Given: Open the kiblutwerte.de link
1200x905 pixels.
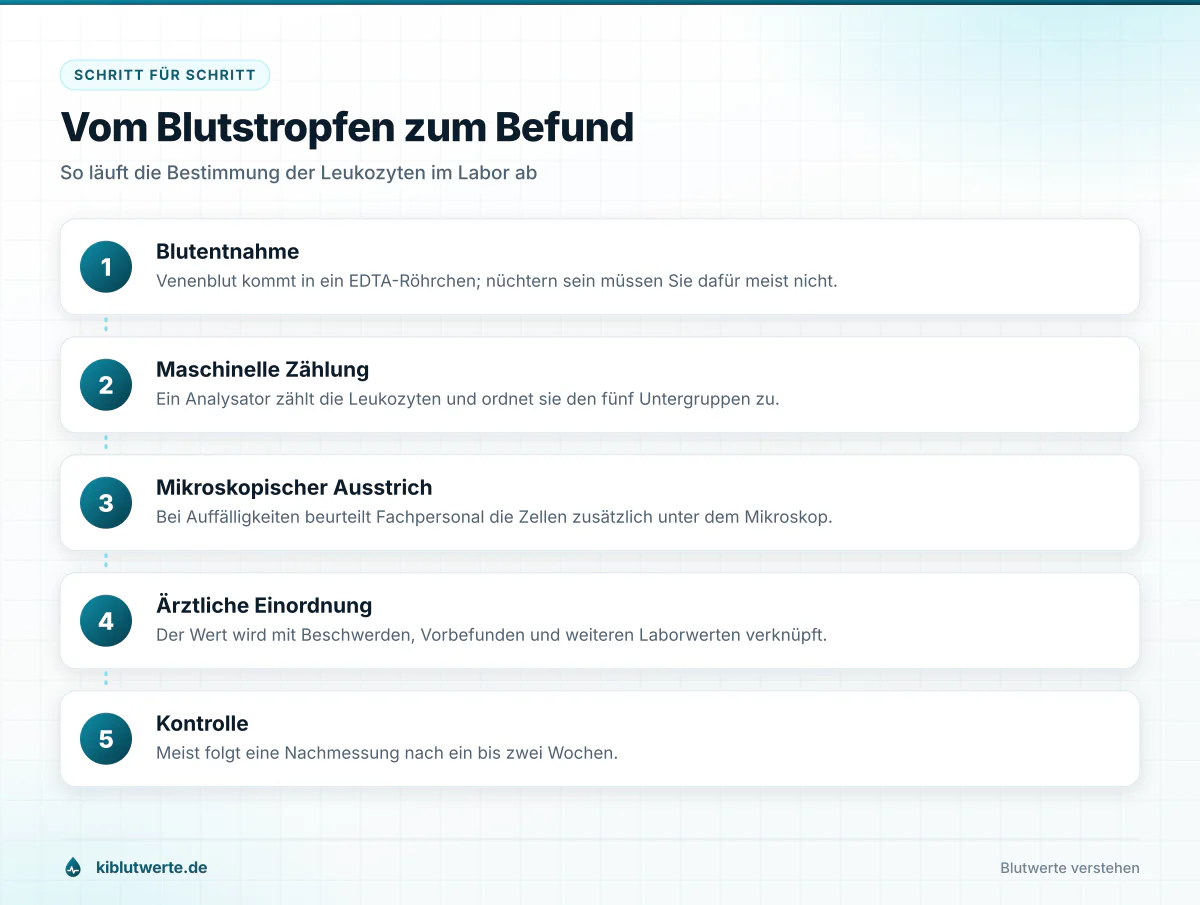Looking at the screenshot, I should coord(151,868).
